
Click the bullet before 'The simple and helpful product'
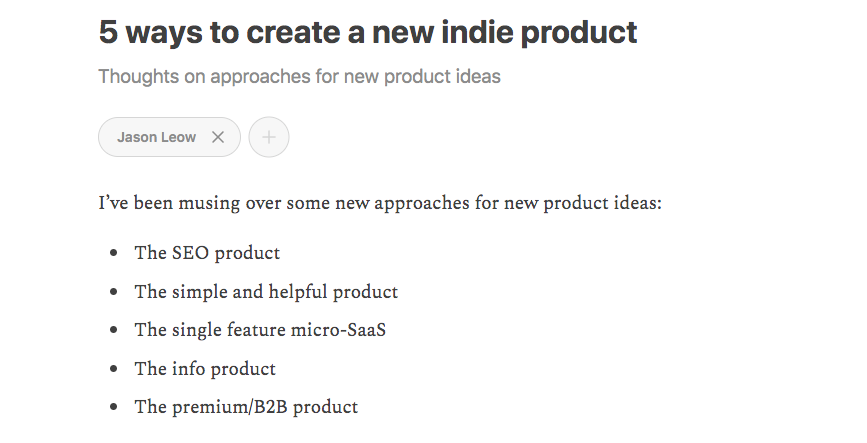pyautogui.click(x=115, y=293)
